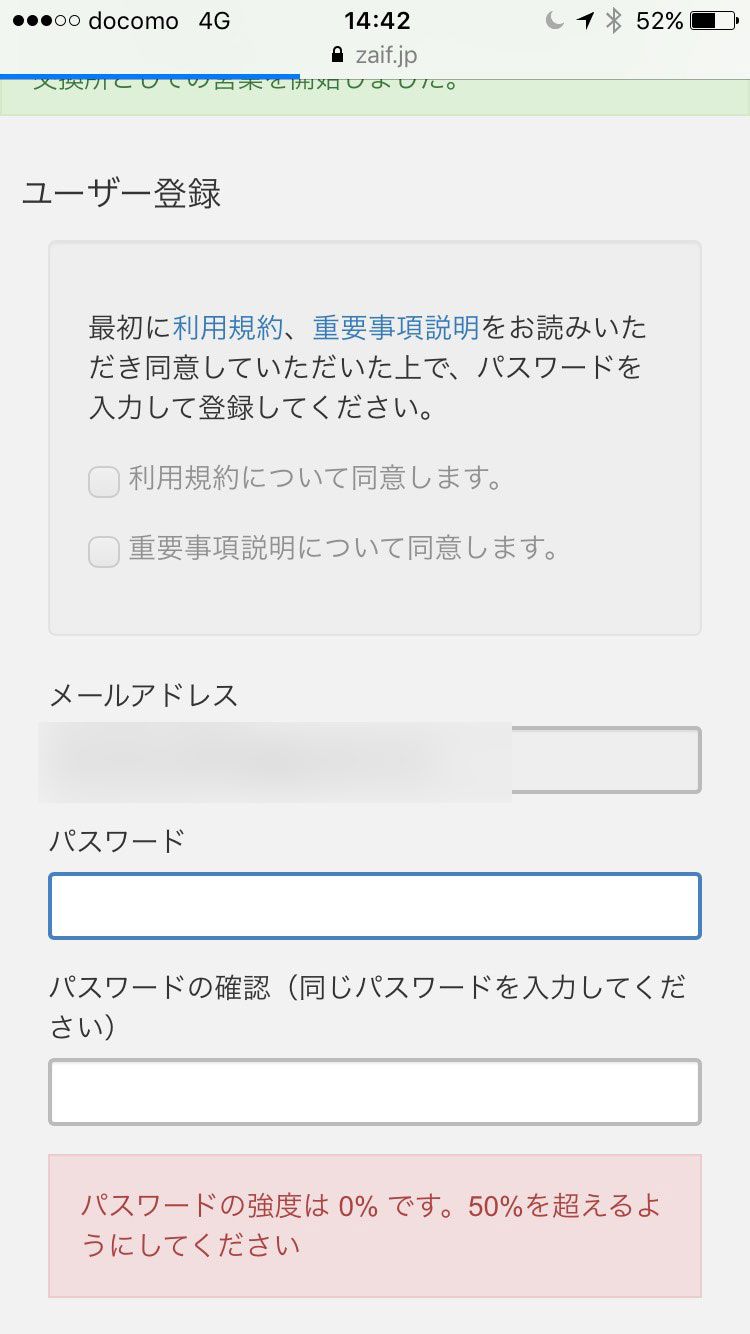Tap the green notice banner at top
This screenshot has height=1334, width=750.
375,97
